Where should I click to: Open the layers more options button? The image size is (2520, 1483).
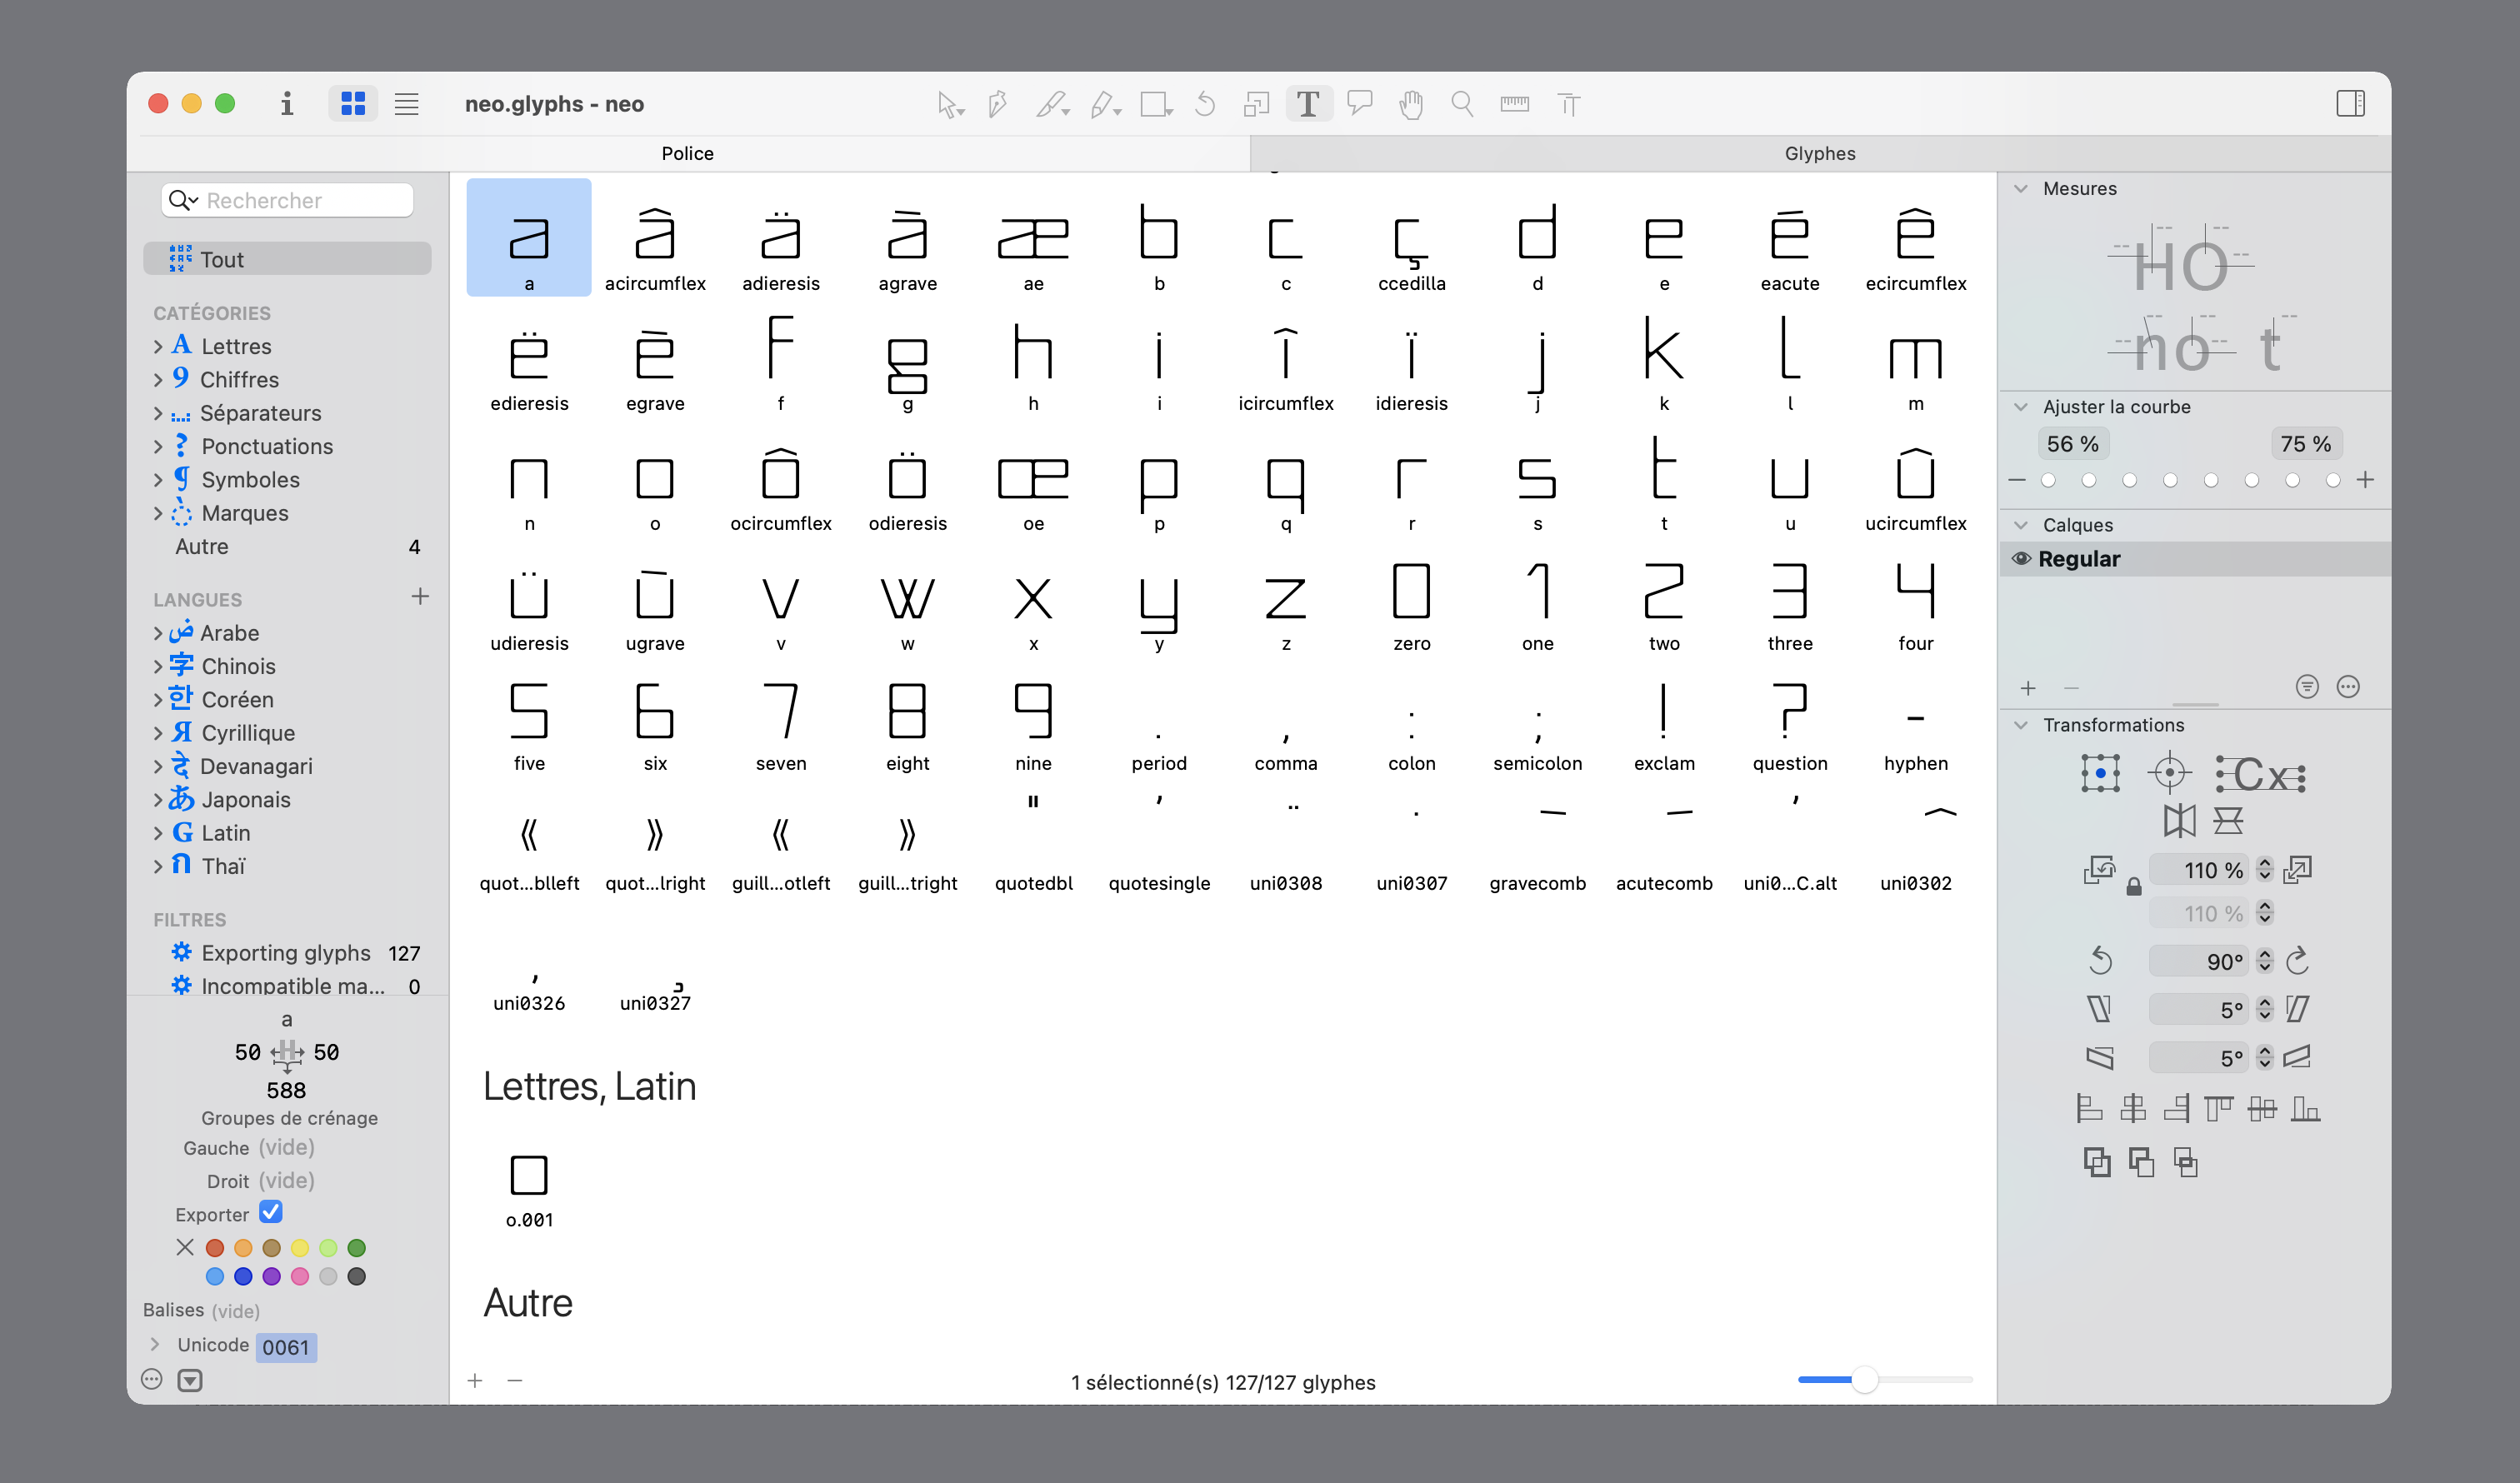pos(2348,687)
